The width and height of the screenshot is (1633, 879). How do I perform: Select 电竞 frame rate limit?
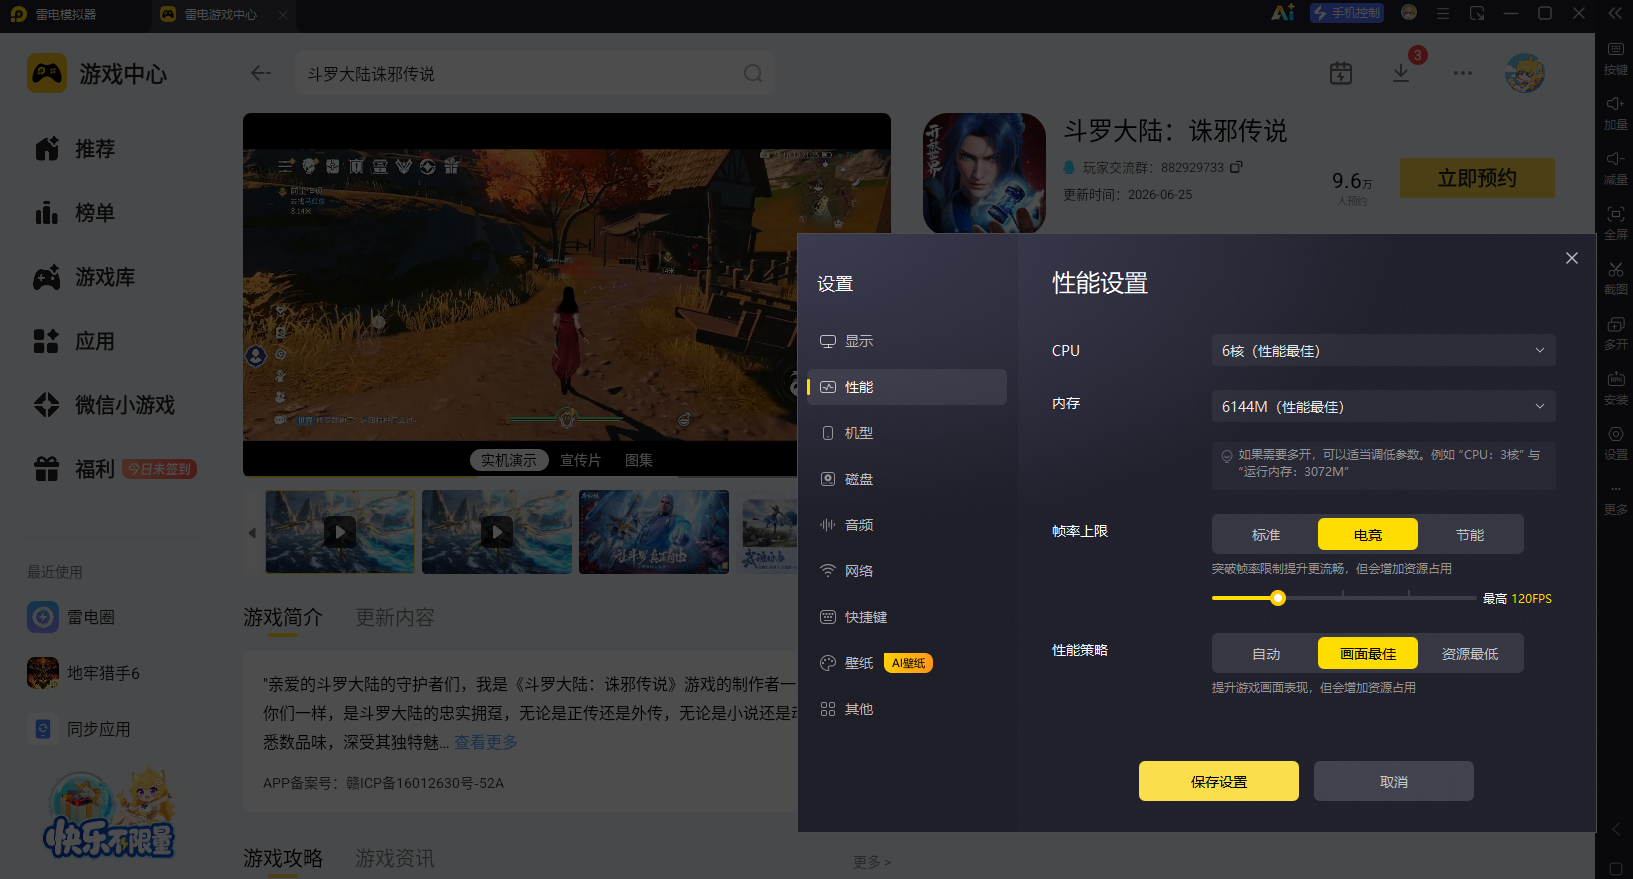point(1368,535)
